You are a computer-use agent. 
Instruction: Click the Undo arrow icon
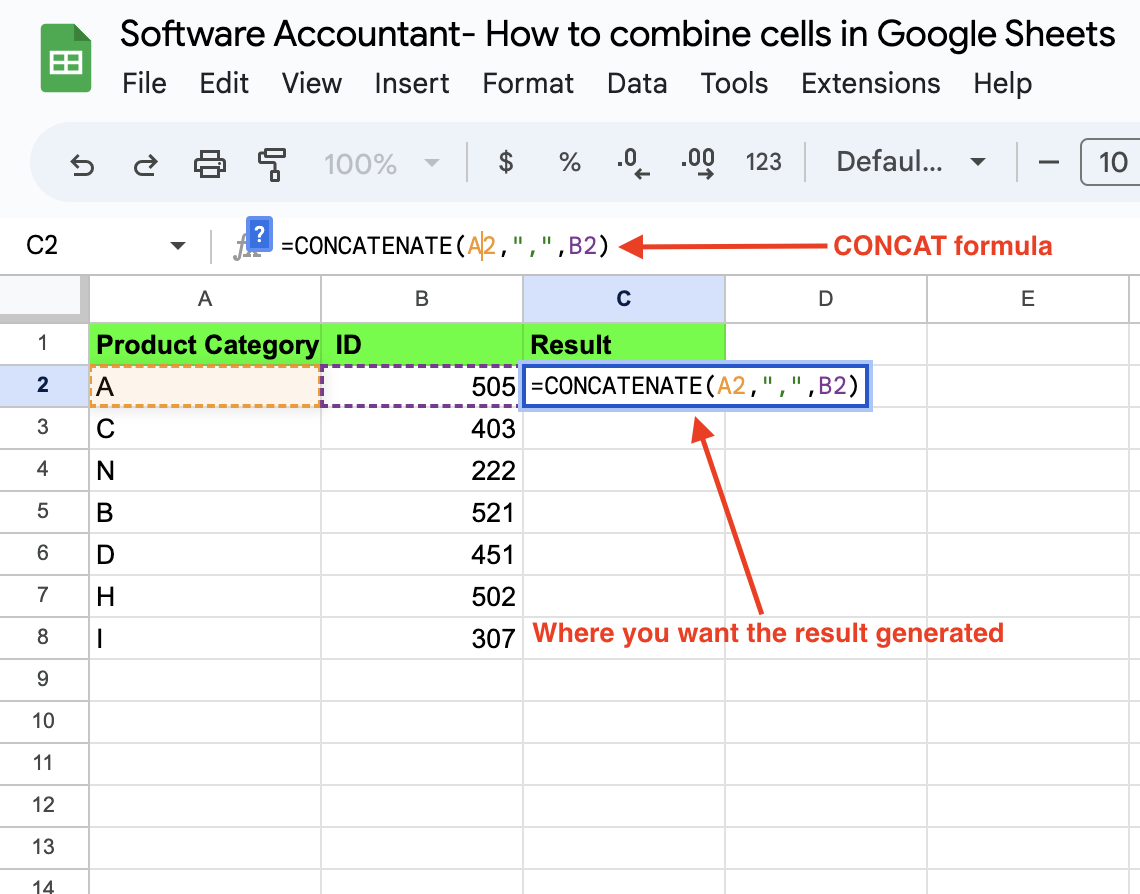82,164
